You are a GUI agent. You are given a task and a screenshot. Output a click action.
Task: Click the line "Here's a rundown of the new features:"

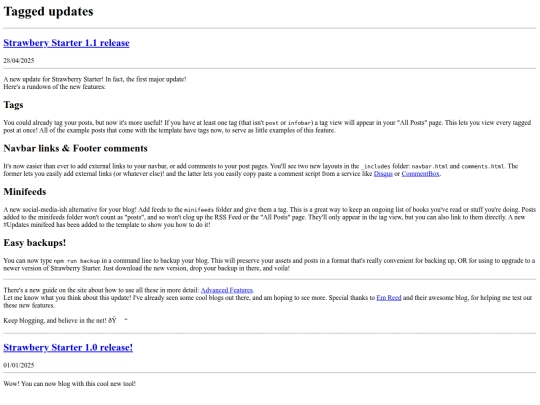(x=54, y=87)
